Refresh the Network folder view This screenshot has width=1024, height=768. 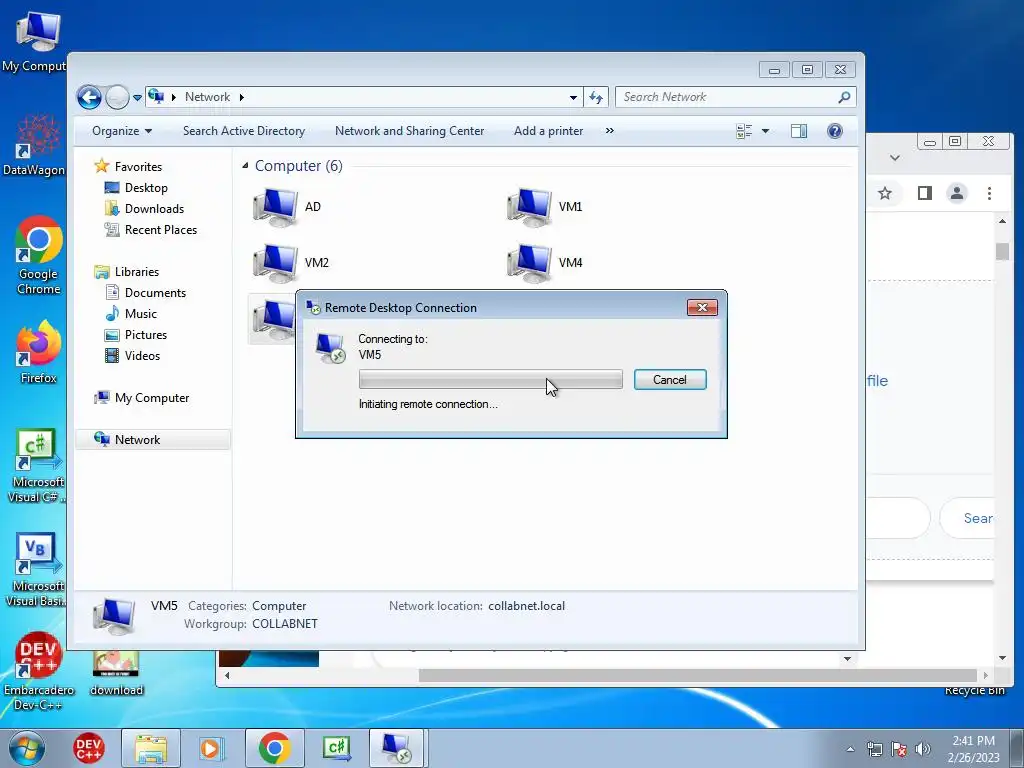point(596,97)
